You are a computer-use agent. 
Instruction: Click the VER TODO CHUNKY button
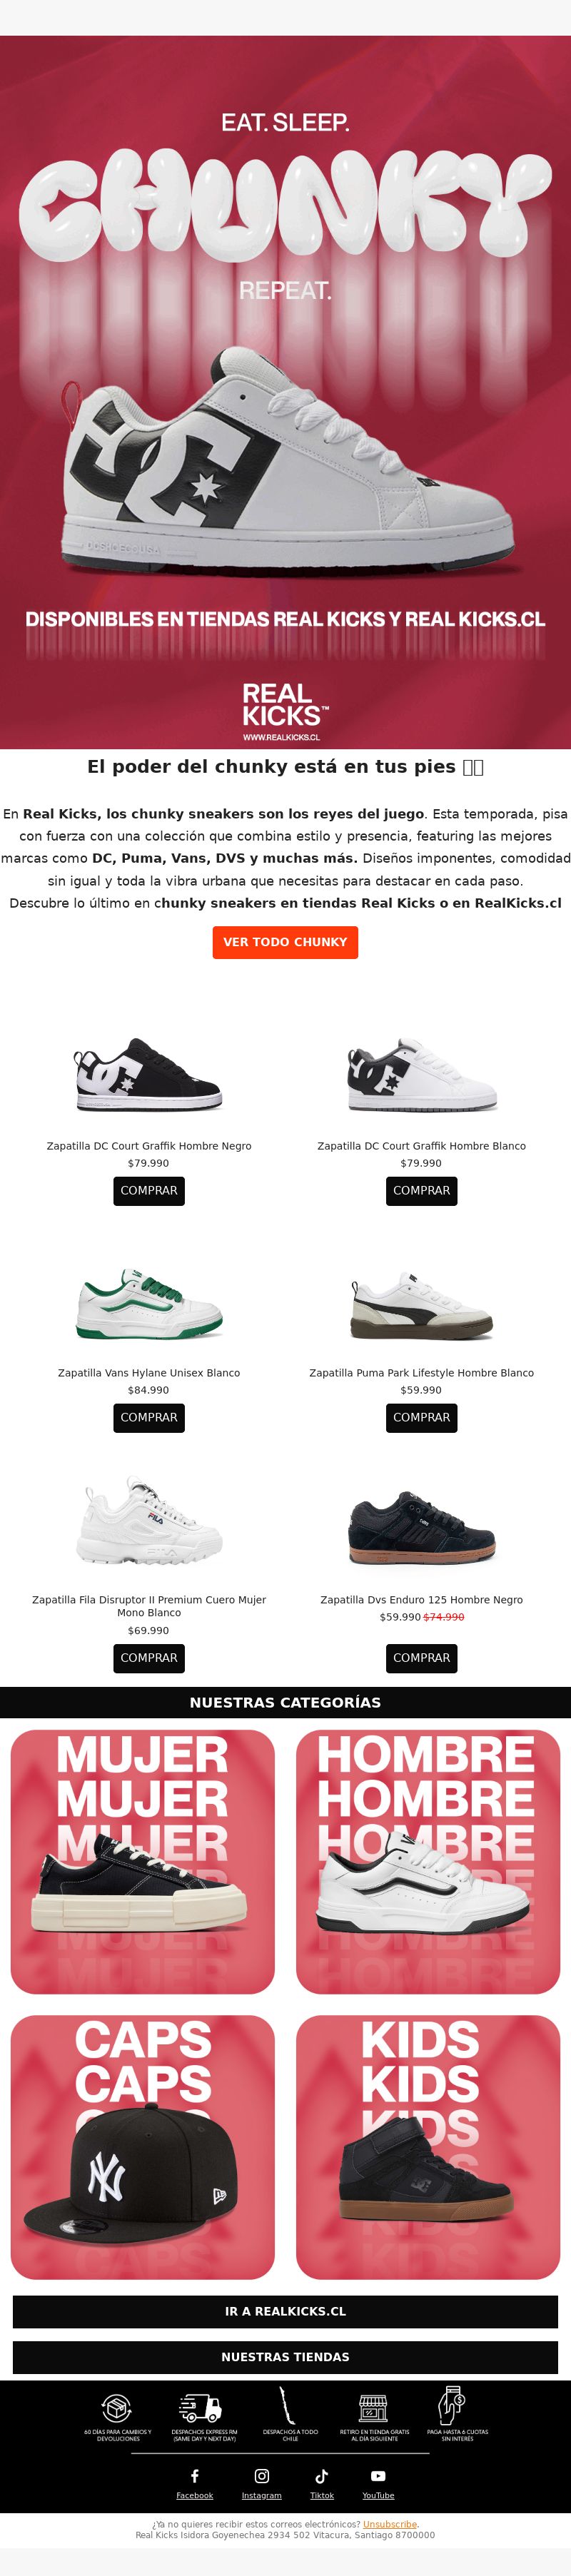(285, 942)
